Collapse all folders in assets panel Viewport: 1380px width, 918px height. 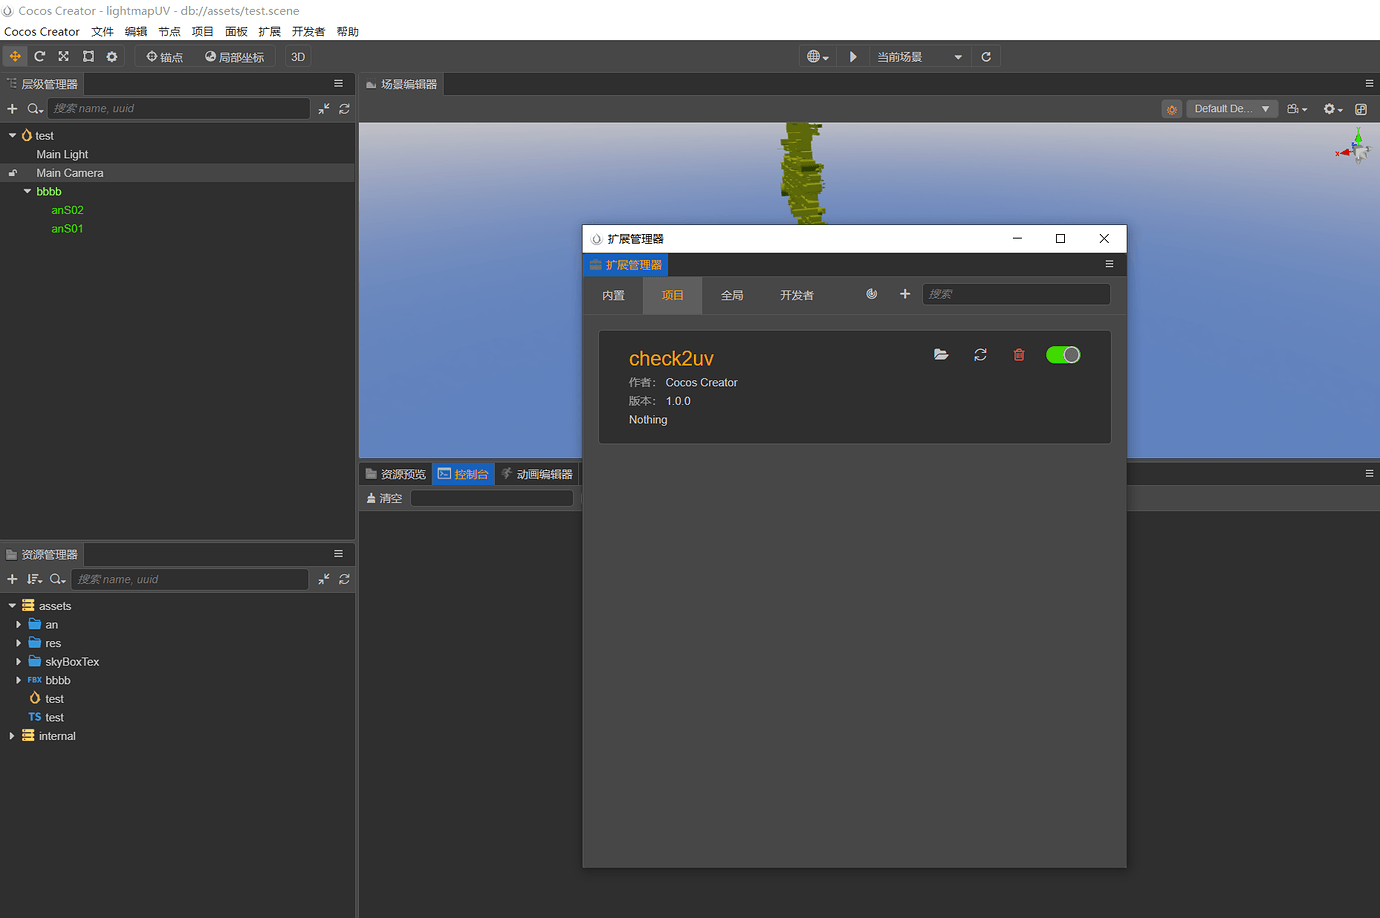tap(324, 580)
